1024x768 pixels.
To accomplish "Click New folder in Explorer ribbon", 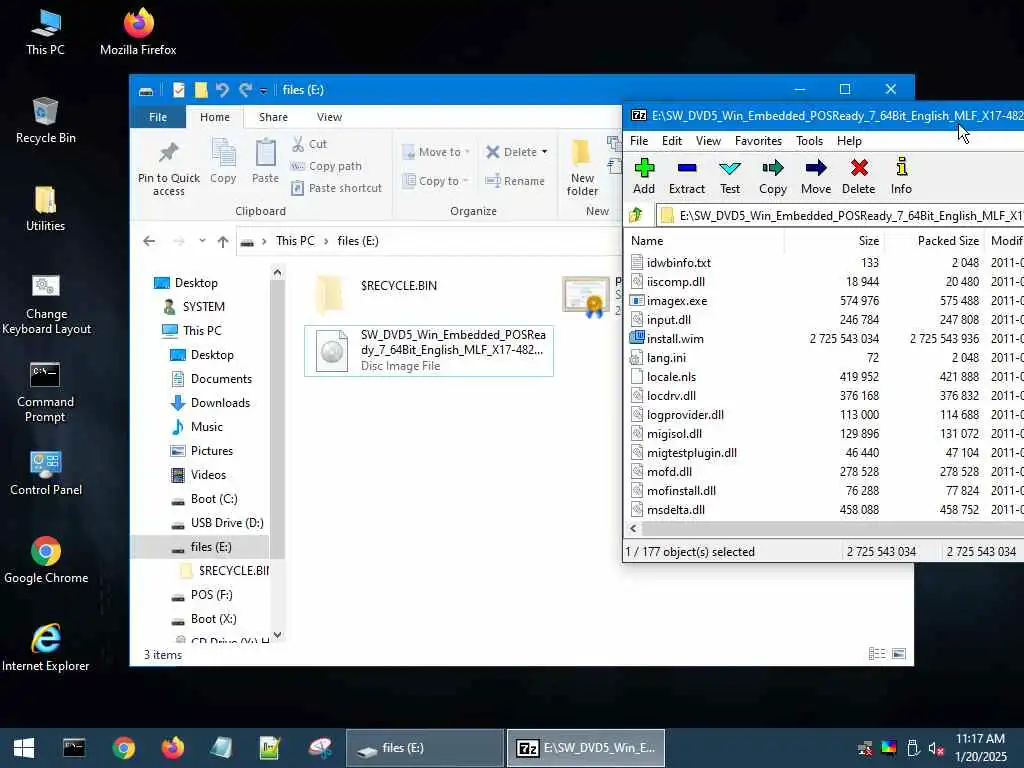I will (x=581, y=167).
